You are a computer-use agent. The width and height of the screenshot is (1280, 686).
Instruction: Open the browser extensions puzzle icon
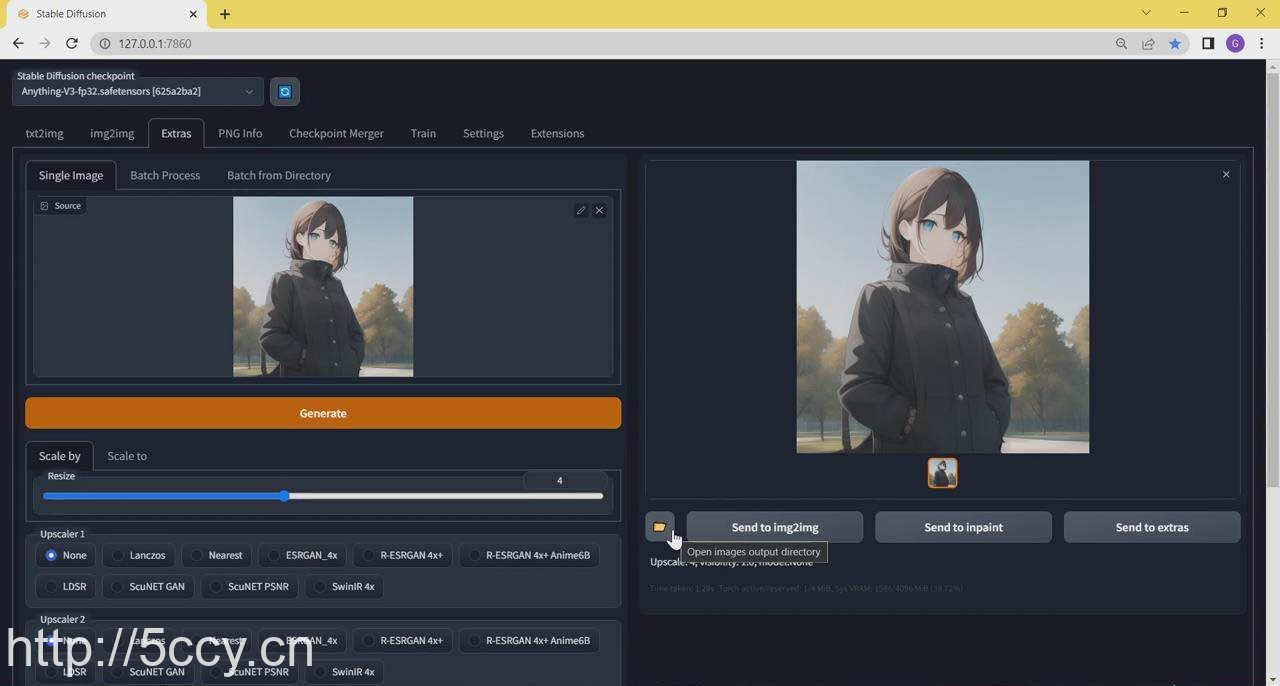click(x=1206, y=43)
